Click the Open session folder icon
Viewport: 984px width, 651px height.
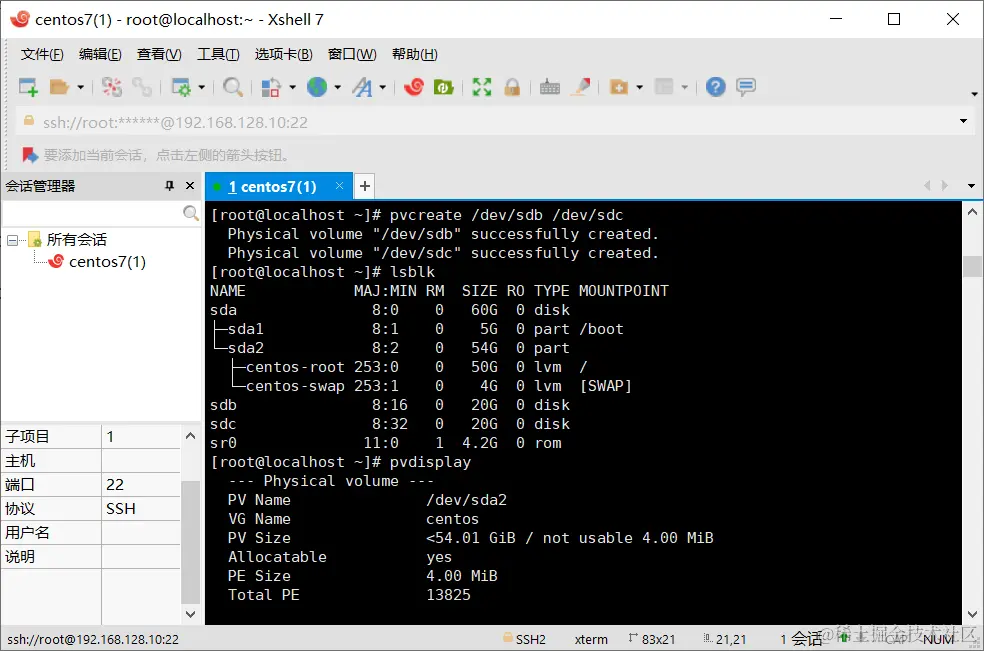pyautogui.click(x=60, y=87)
